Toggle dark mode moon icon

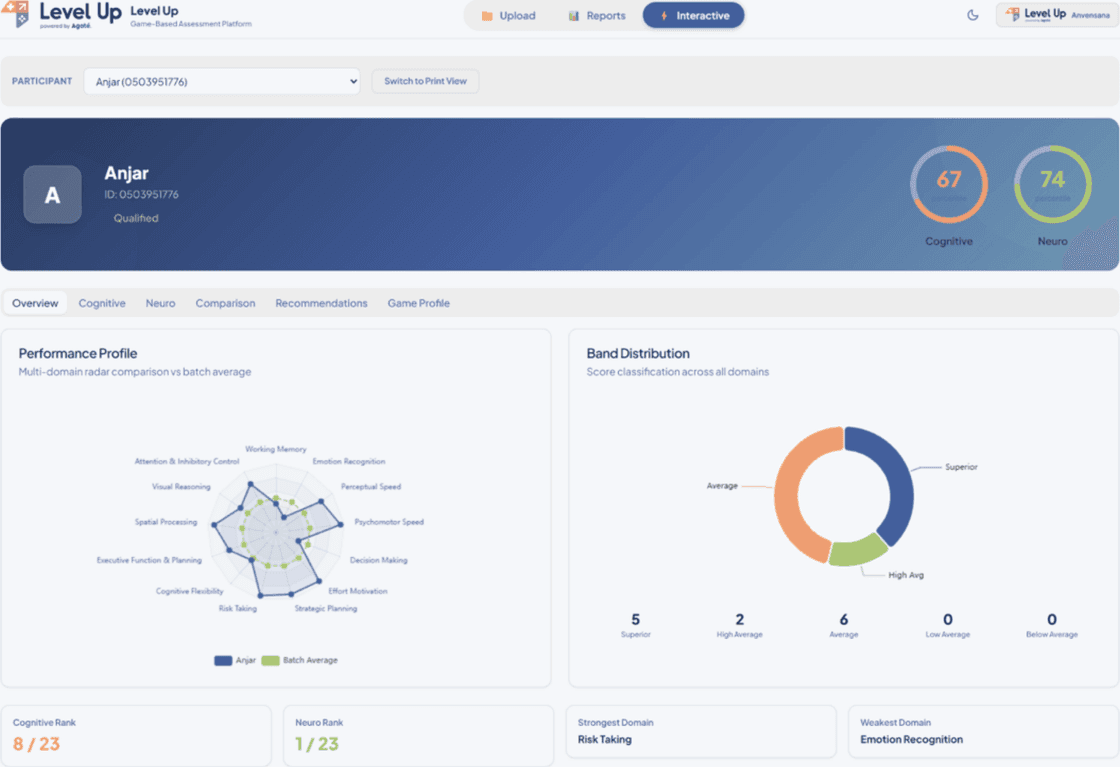tap(972, 15)
